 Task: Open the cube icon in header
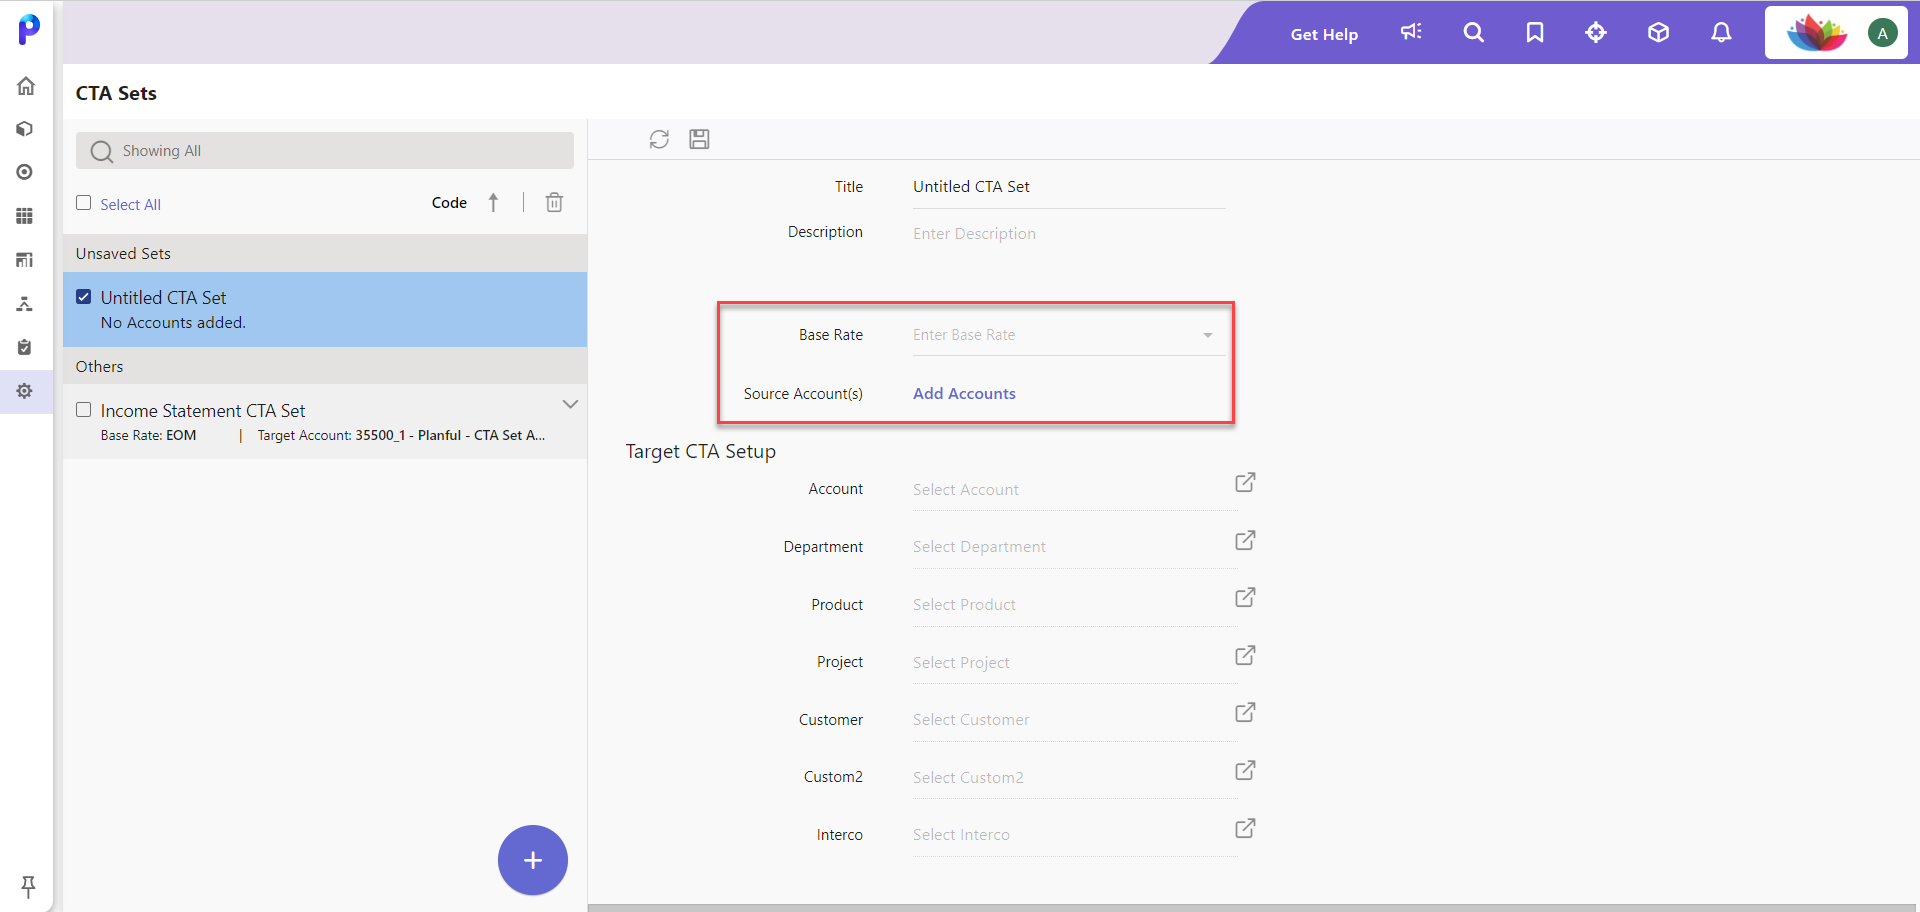pyautogui.click(x=1658, y=32)
